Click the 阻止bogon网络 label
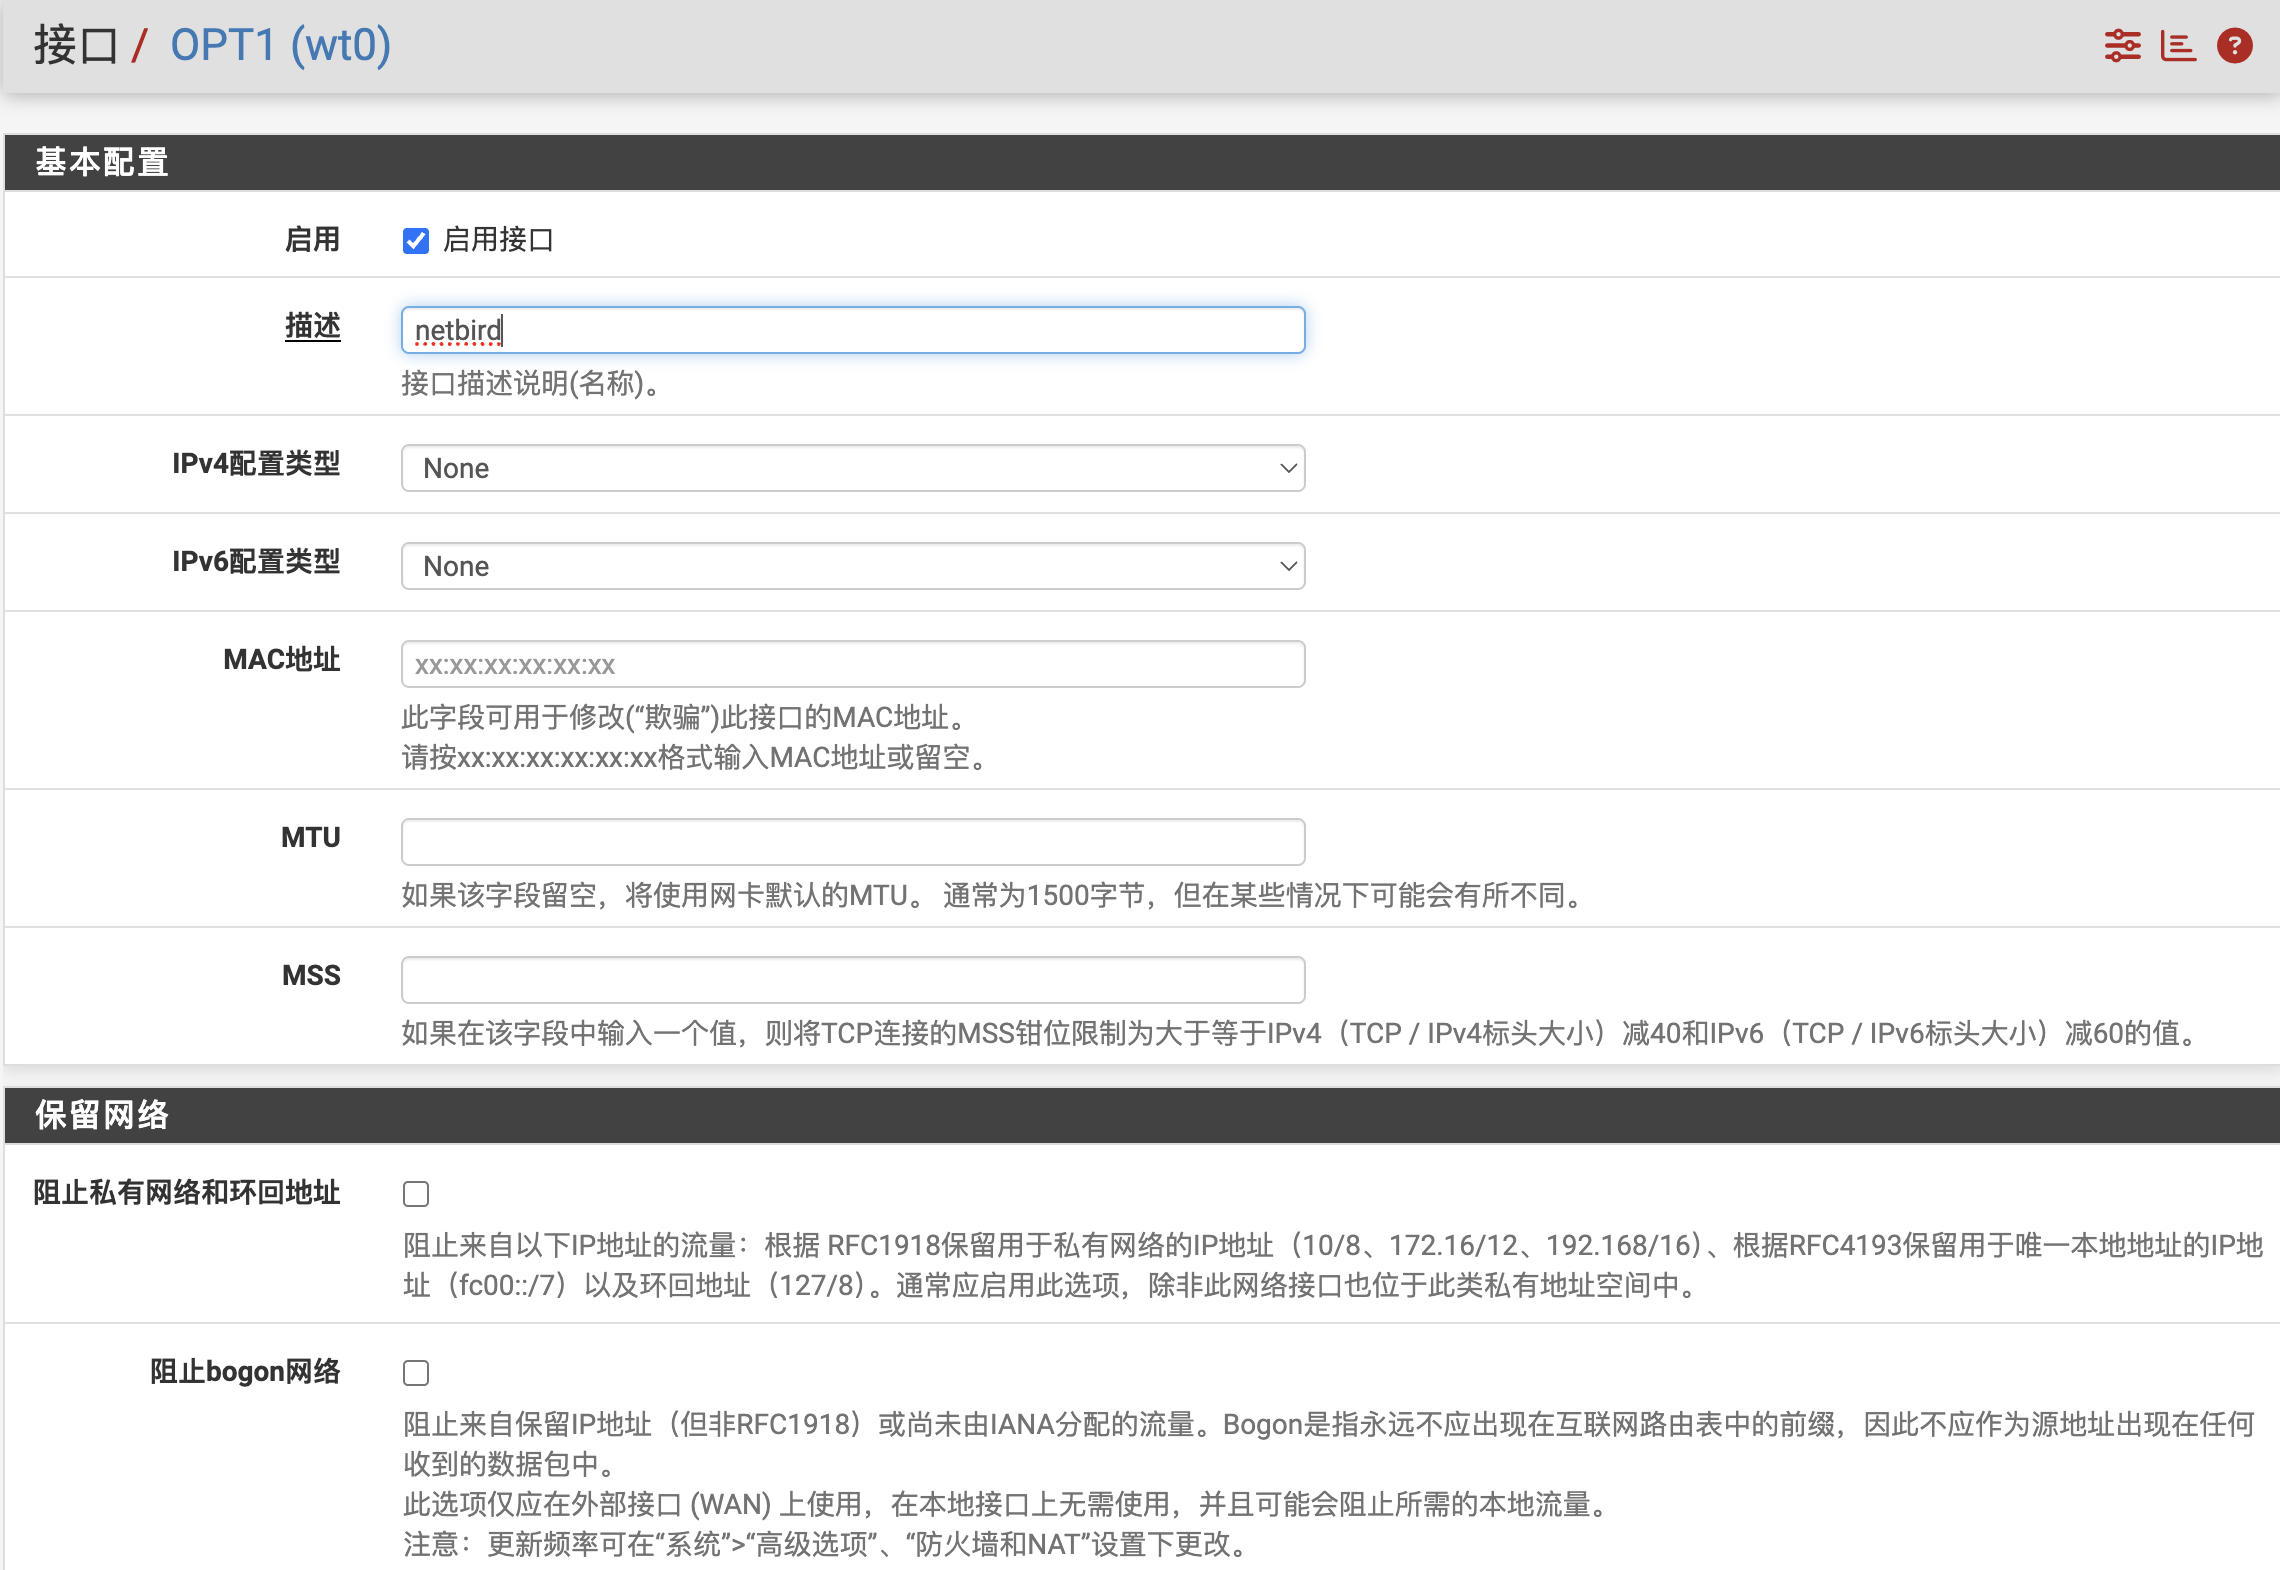Image resolution: width=2280 pixels, height=1570 pixels. pyautogui.click(x=245, y=1371)
